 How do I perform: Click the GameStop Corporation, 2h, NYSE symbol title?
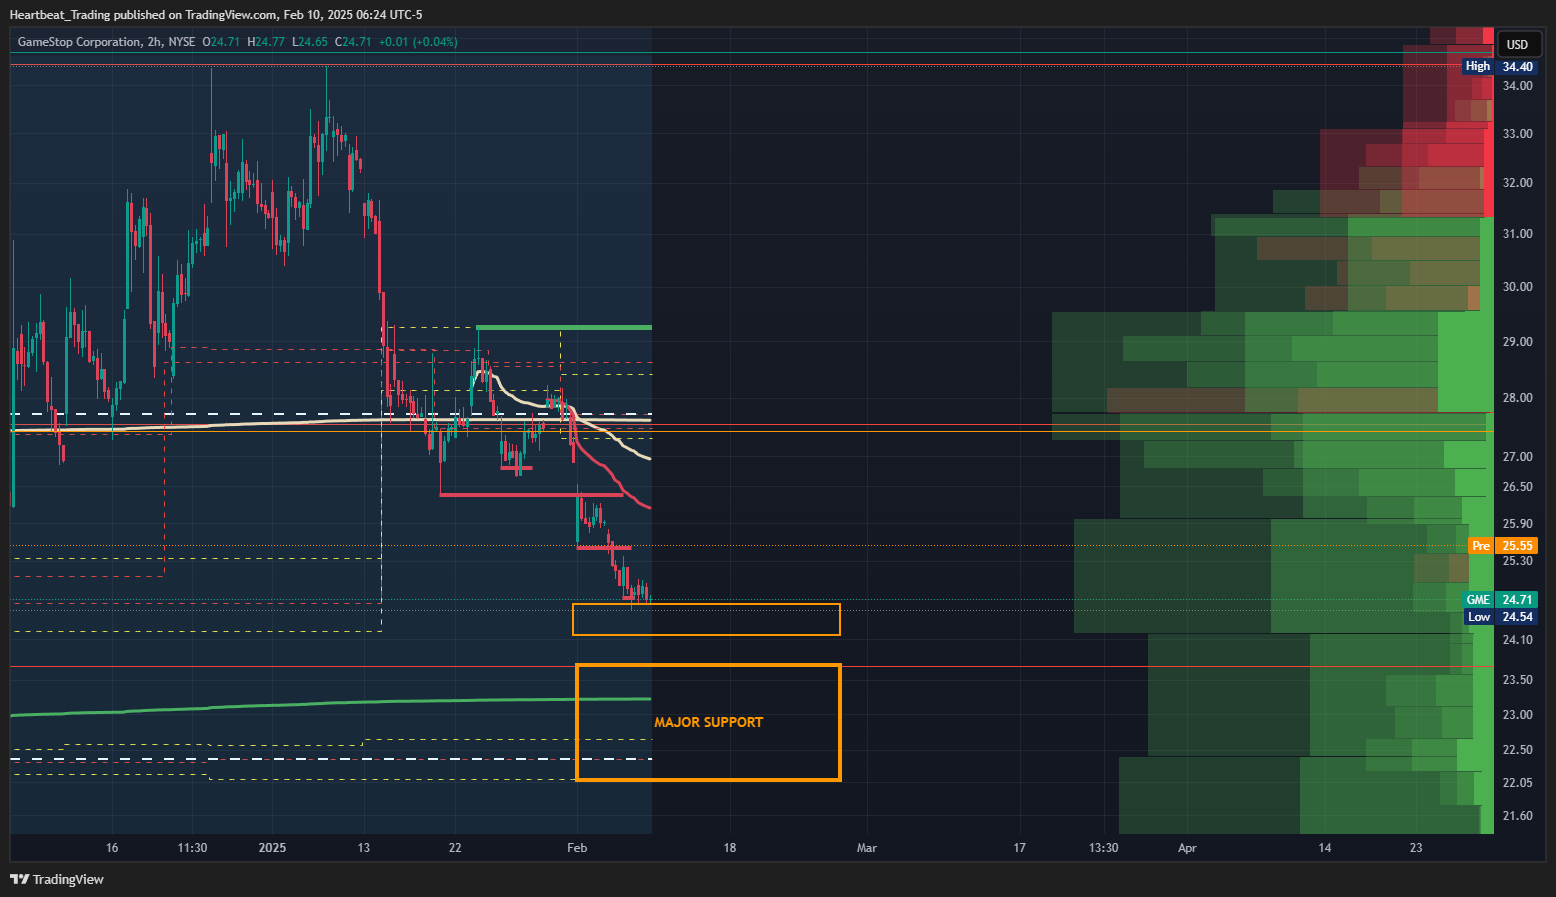point(107,42)
